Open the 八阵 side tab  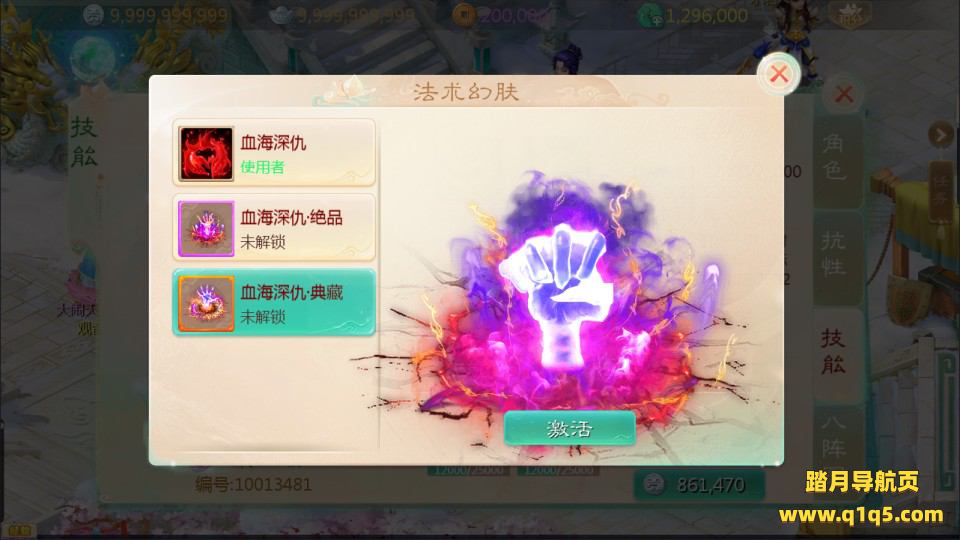point(834,437)
